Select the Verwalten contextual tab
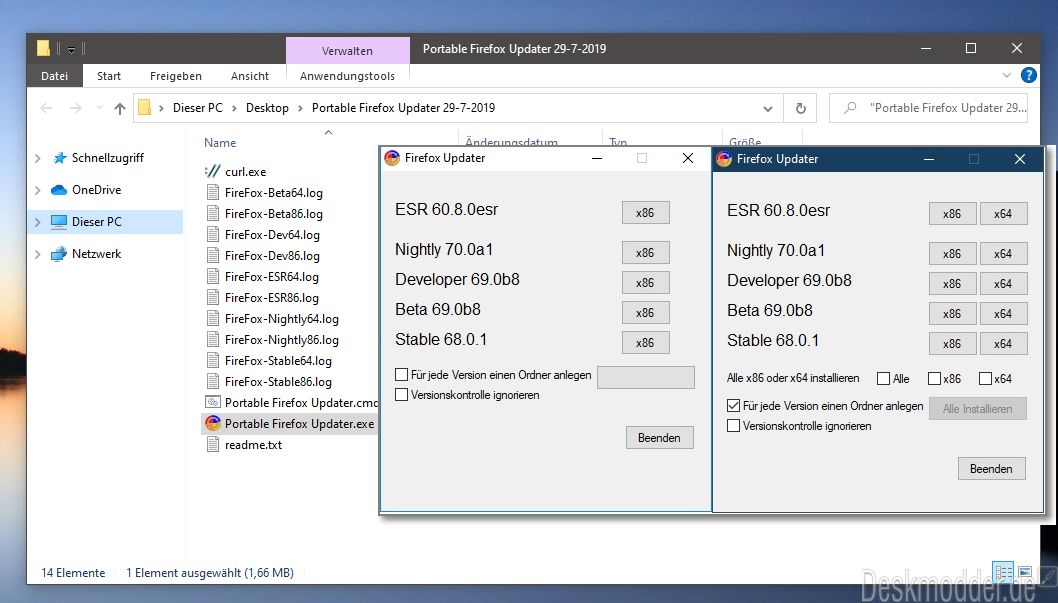Viewport: 1058px width, 603px height. tap(347, 51)
